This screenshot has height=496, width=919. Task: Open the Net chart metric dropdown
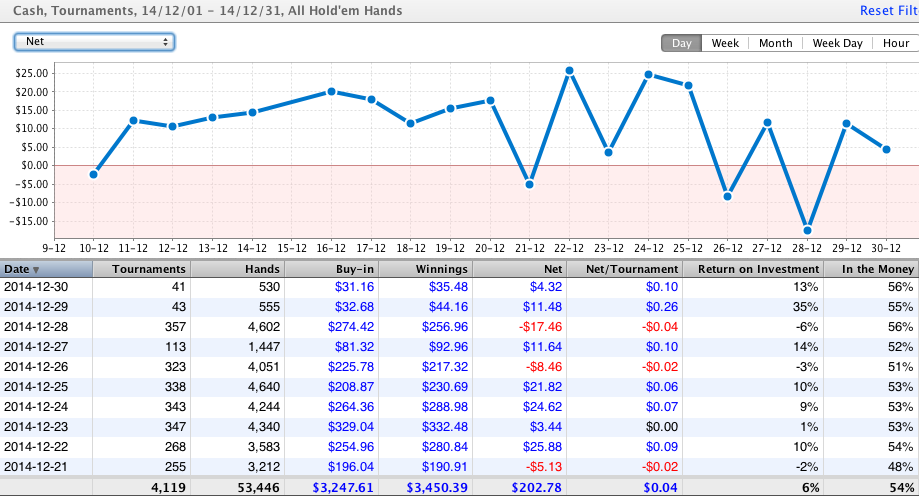[94, 42]
